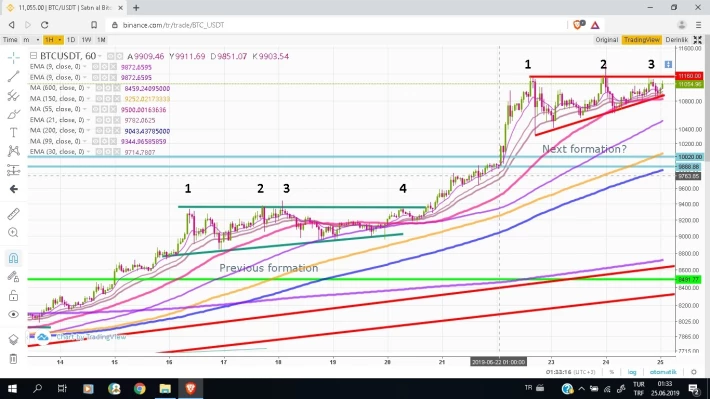This screenshot has width=710, height=399.
Task: Select the Text annotation tool
Action: tap(13, 132)
